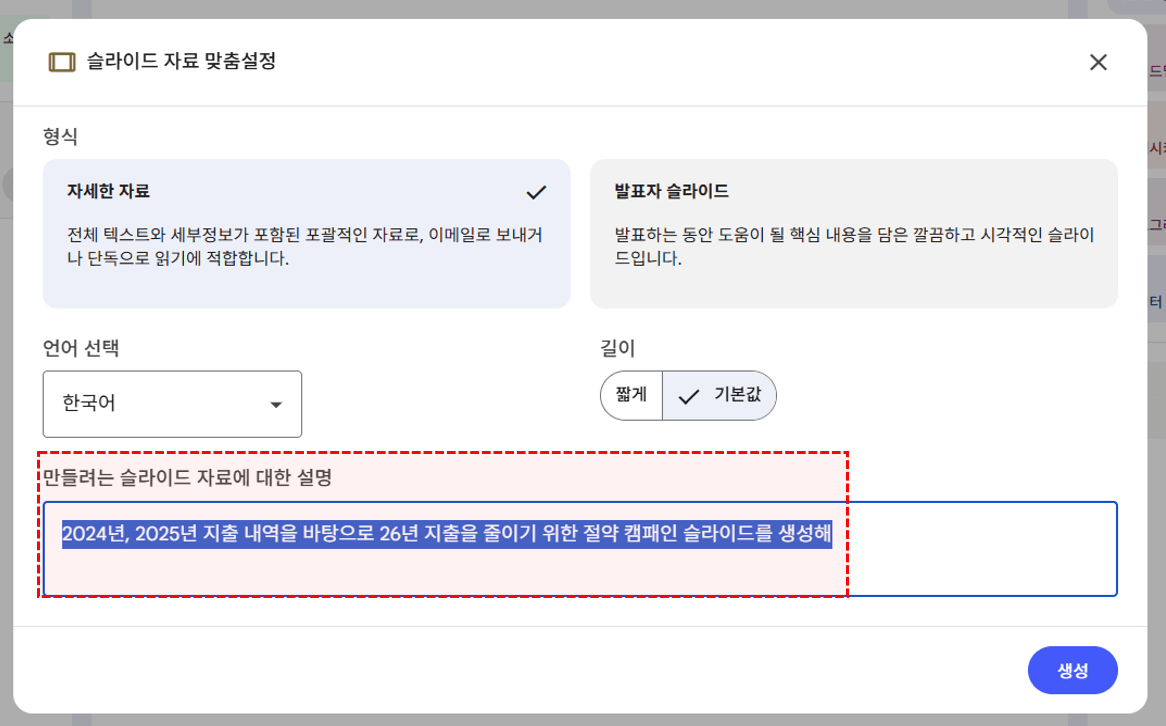Click the 만들려는 슬라이드 자료에 대한 설명 label
Viewport: 1166px width, 726px height.
pyautogui.click(x=188, y=478)
